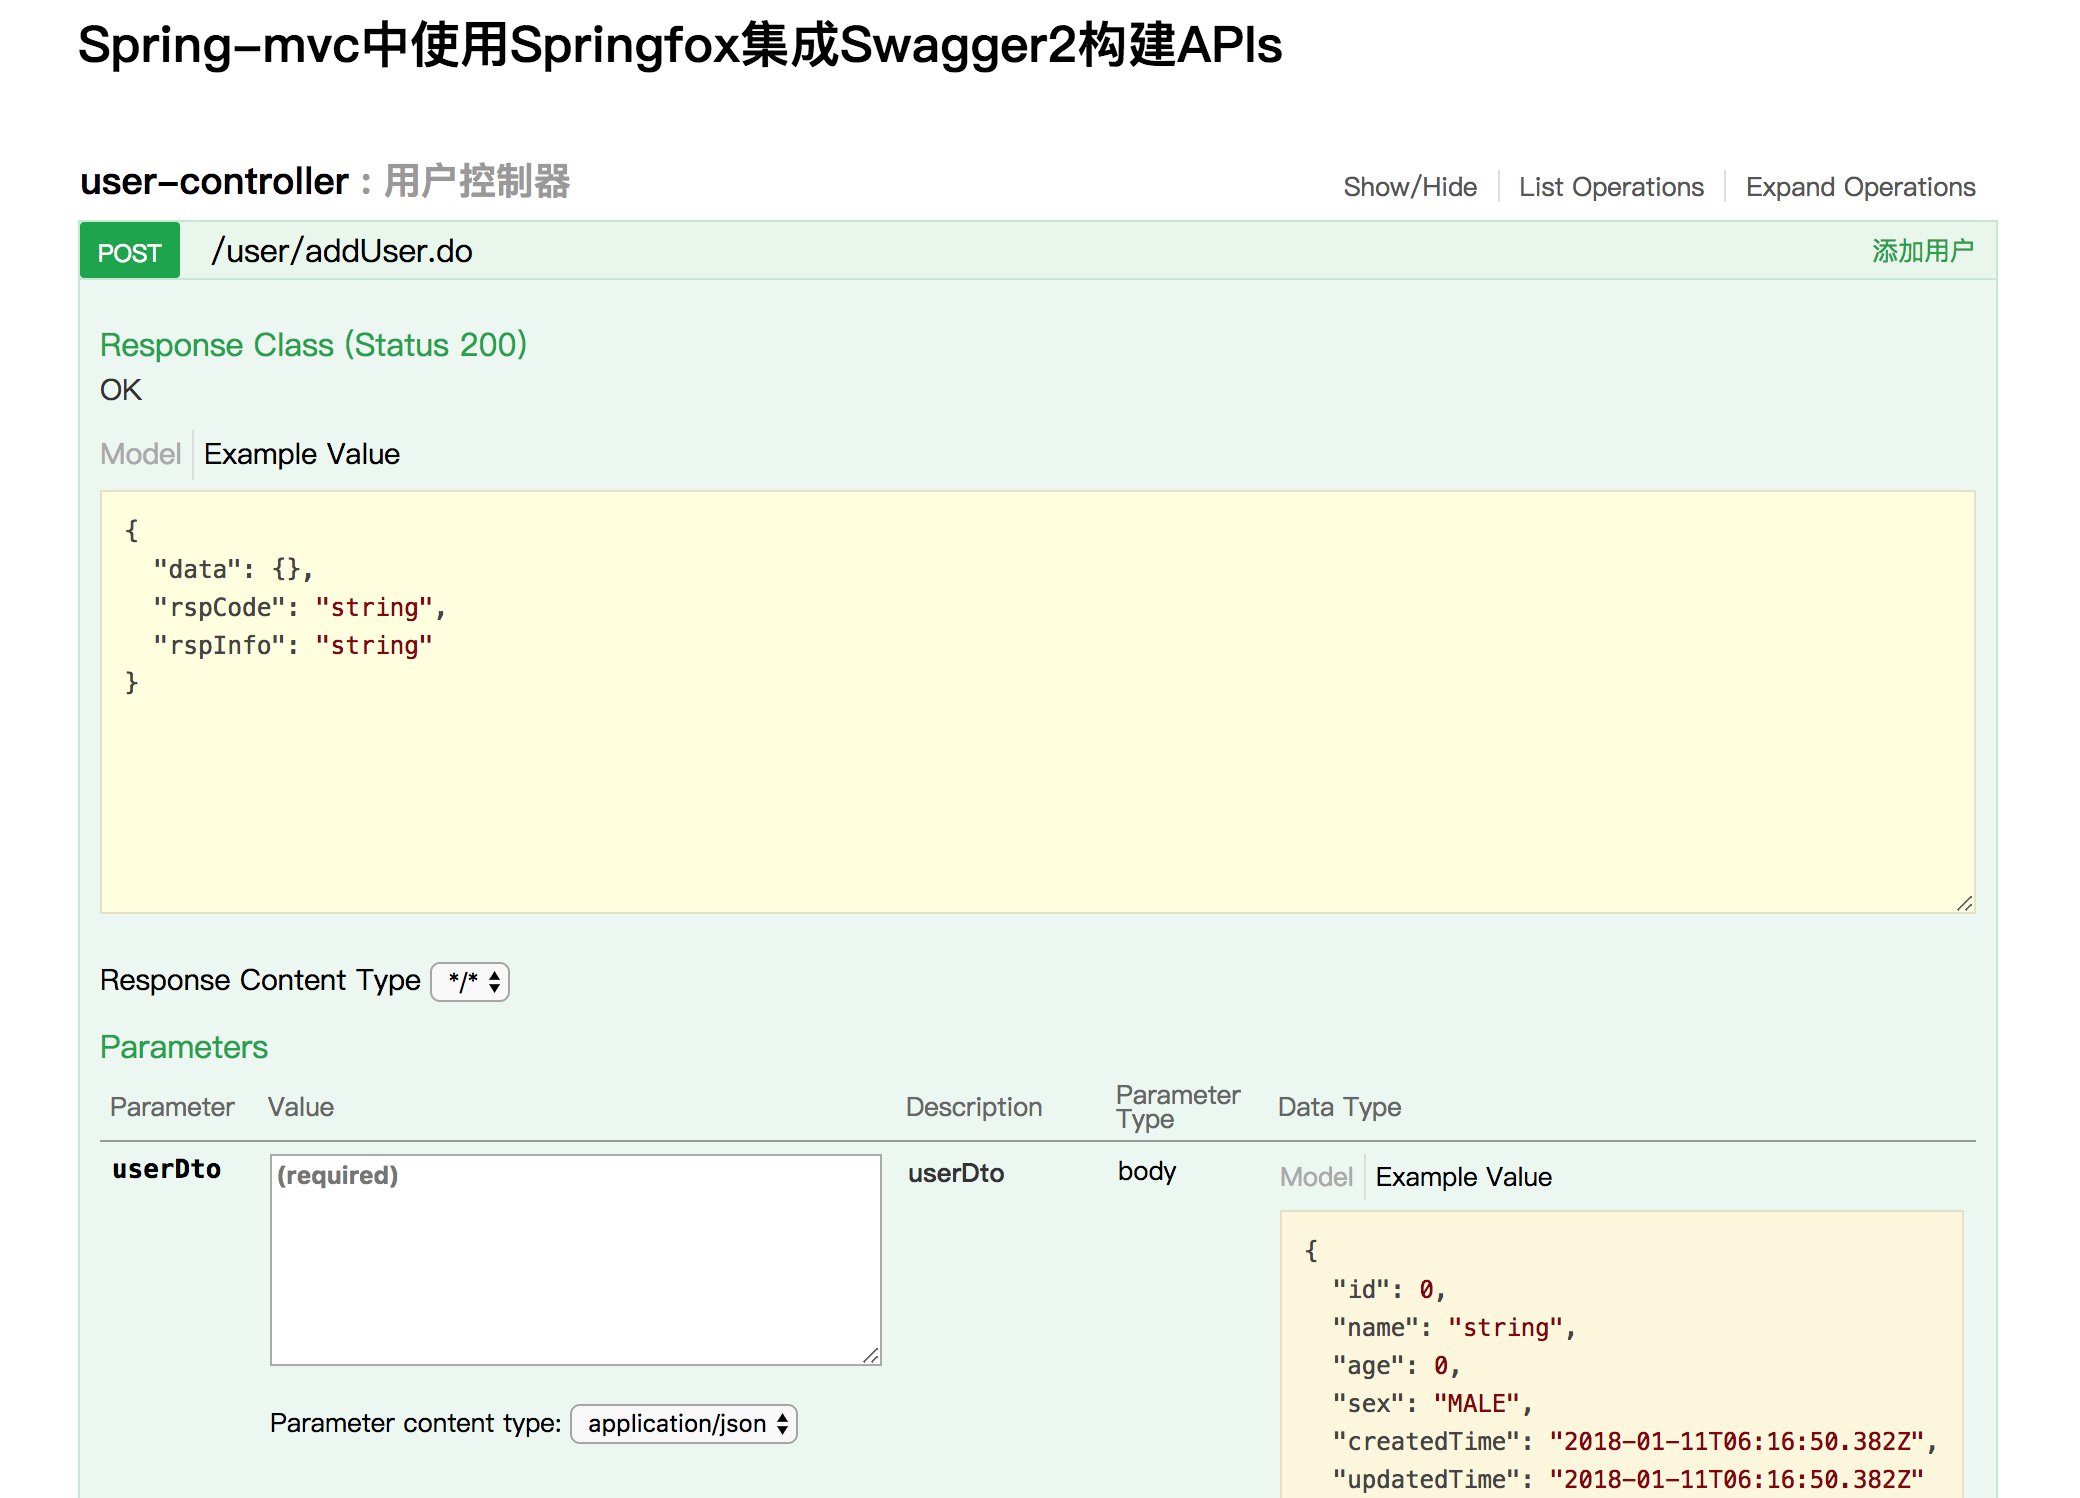Click the response example JSON box
2080x1498 pixels.
[x=1038, y=702]
